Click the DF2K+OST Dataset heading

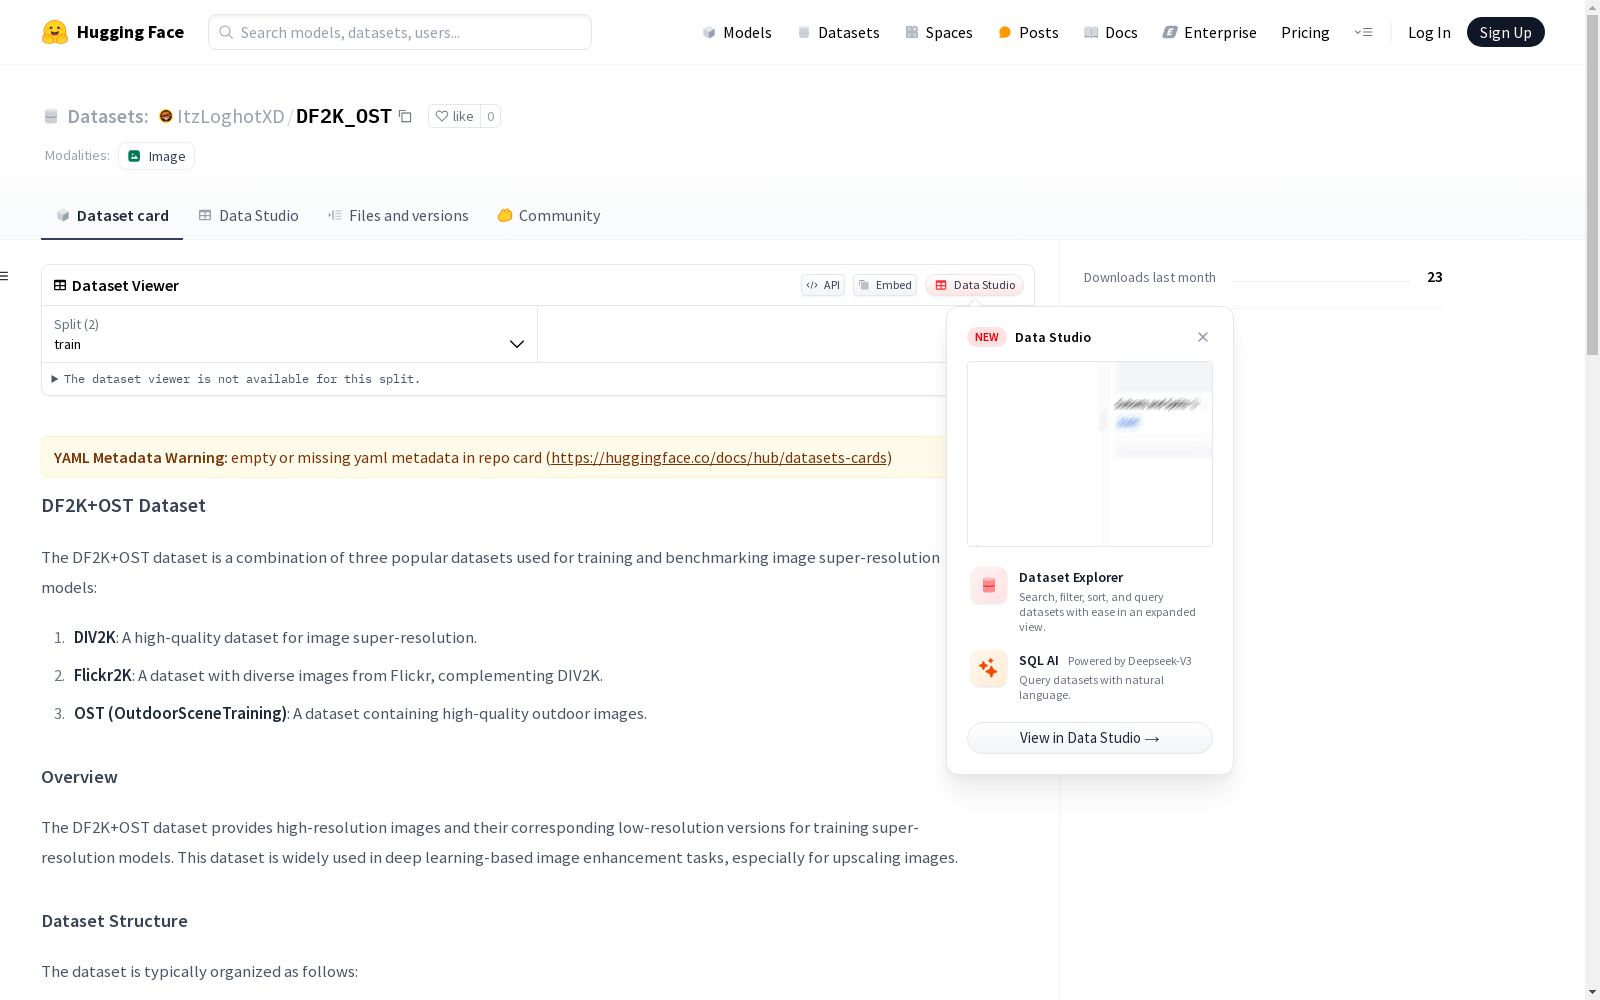click(124, 505)
